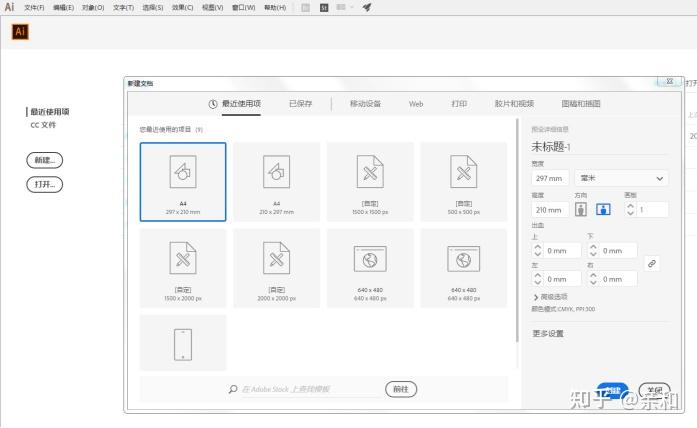Close the 新建文档 dialog with X
The image size is (697, 428).
coord(669,81)
